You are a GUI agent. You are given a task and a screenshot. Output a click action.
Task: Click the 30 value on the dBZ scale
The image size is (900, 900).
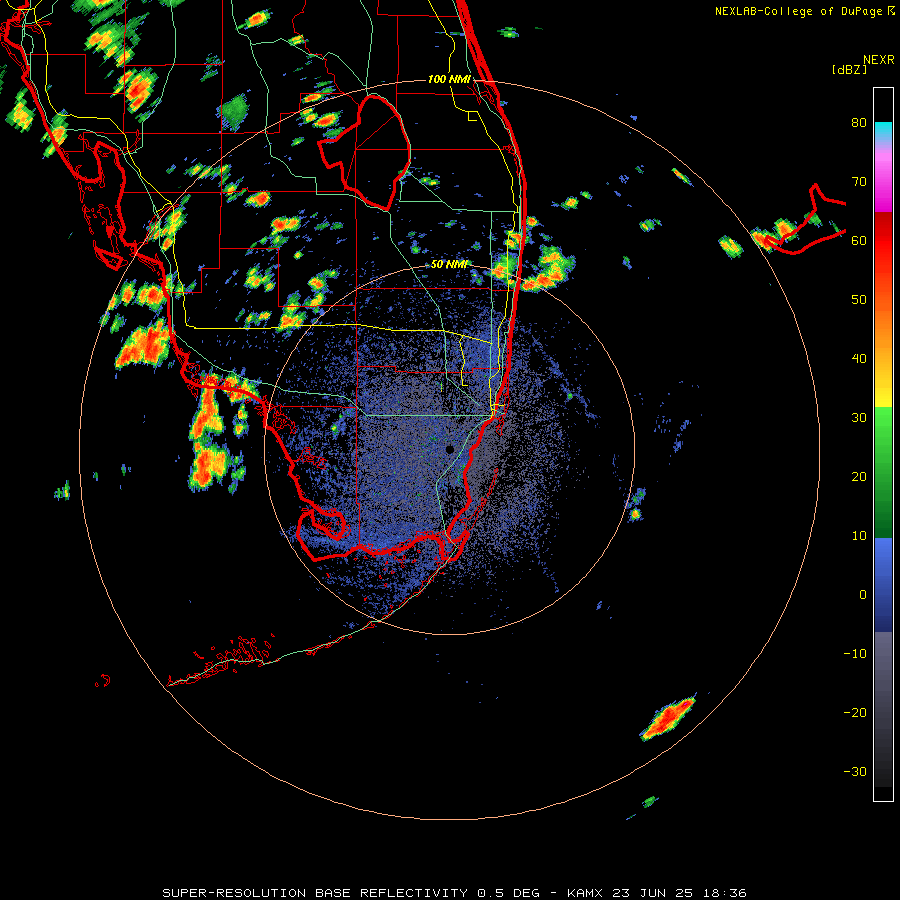tap(859, 418)
